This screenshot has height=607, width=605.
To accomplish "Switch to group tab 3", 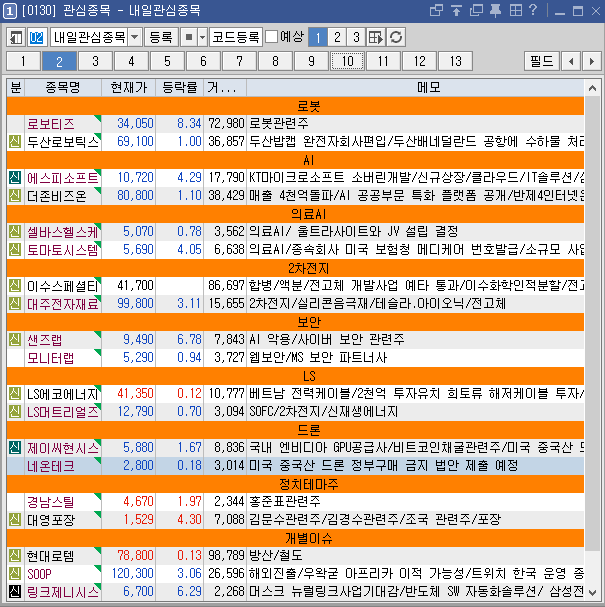I will click(x=95, y=61).
